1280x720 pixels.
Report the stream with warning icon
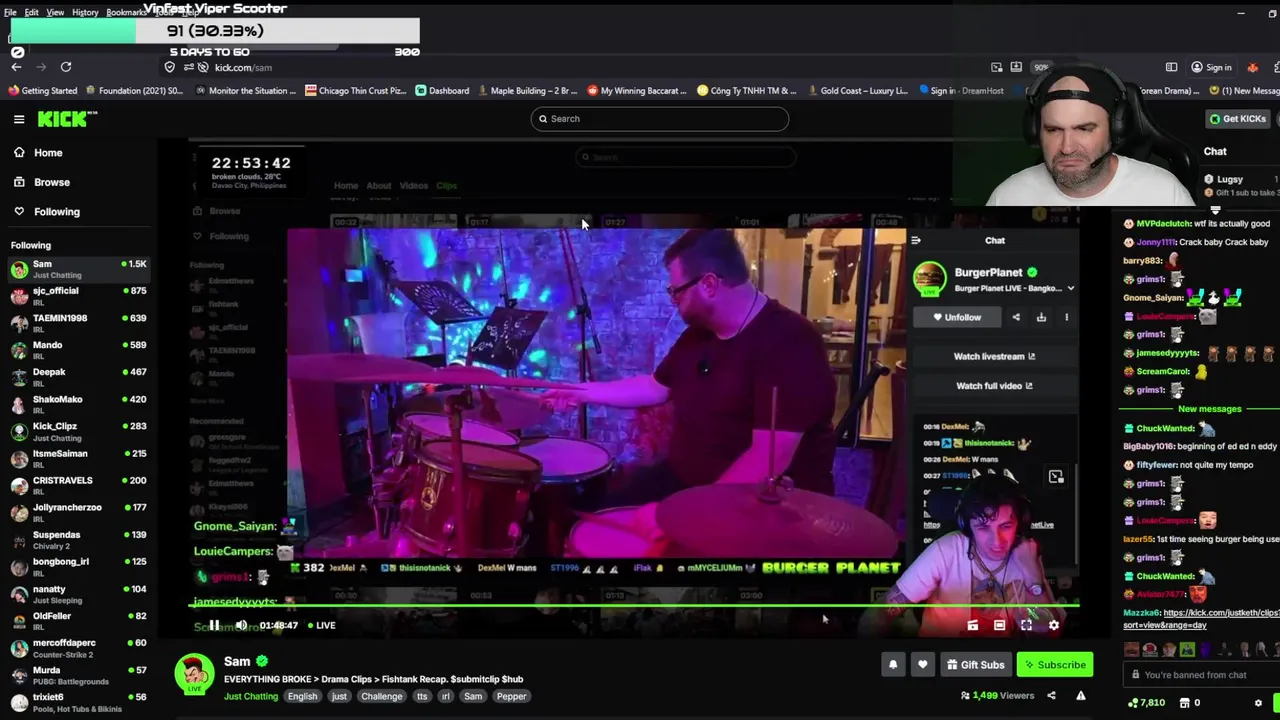coord(1080,696)
